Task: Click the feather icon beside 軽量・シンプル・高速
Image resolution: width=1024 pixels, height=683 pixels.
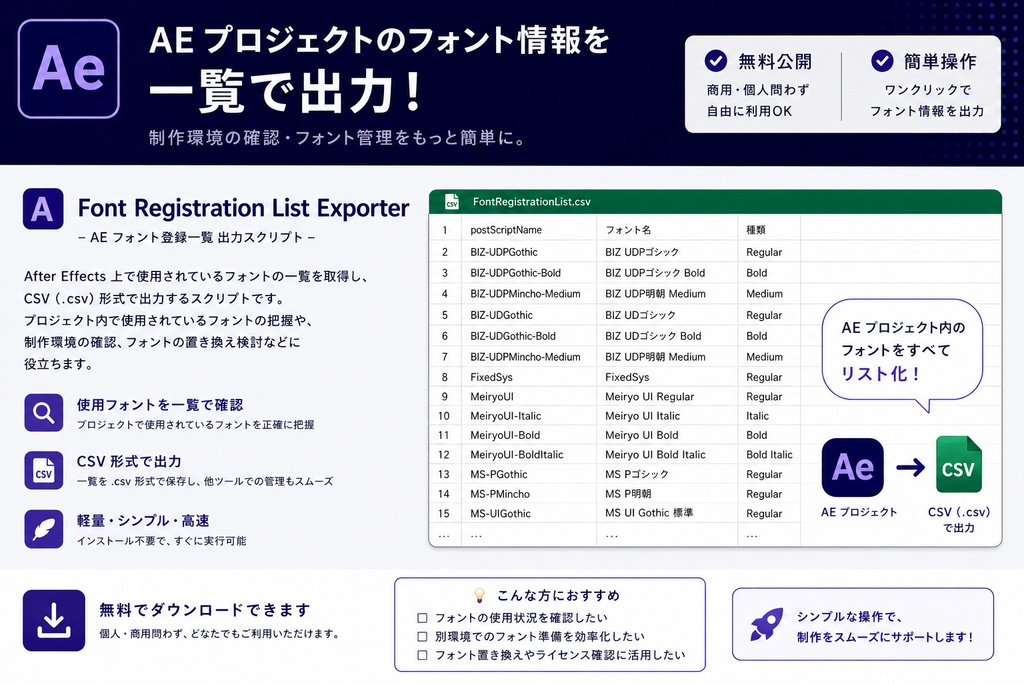Action: tap(44, 529)
